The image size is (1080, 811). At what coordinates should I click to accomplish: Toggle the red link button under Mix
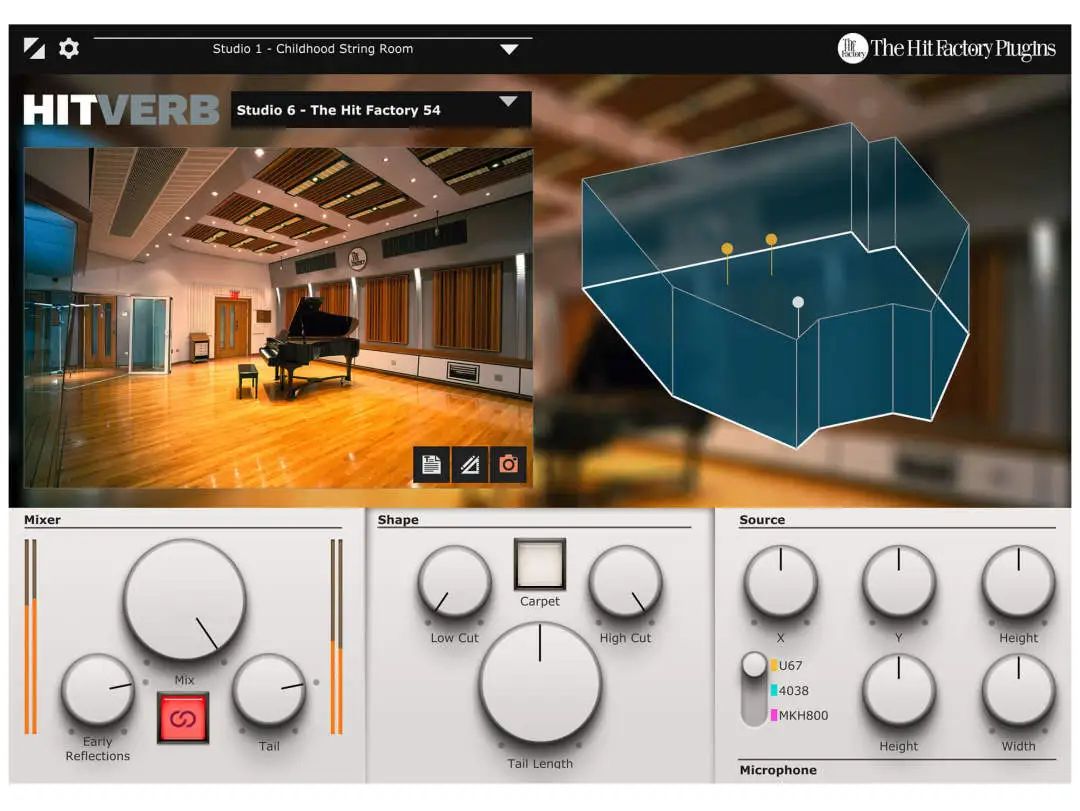click(x=183, y=718)
